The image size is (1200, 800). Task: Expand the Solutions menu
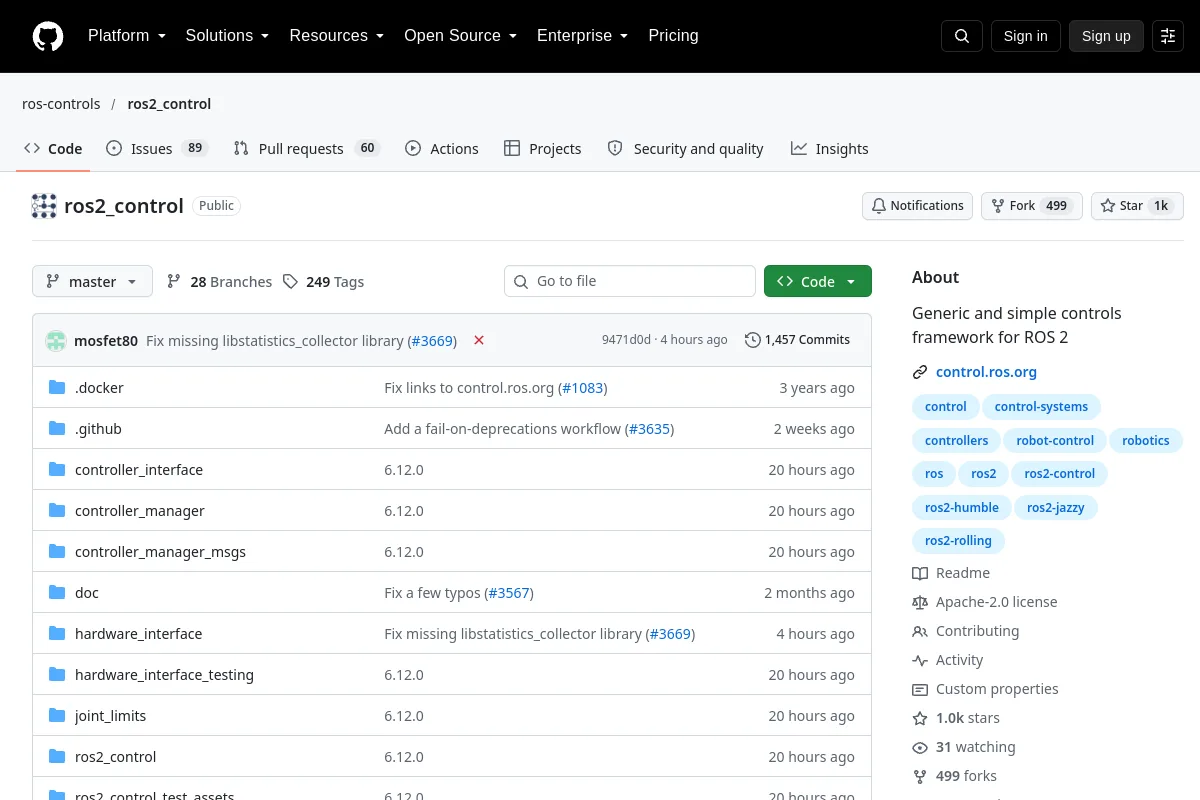pyautogui.click(x=227, y=36)
